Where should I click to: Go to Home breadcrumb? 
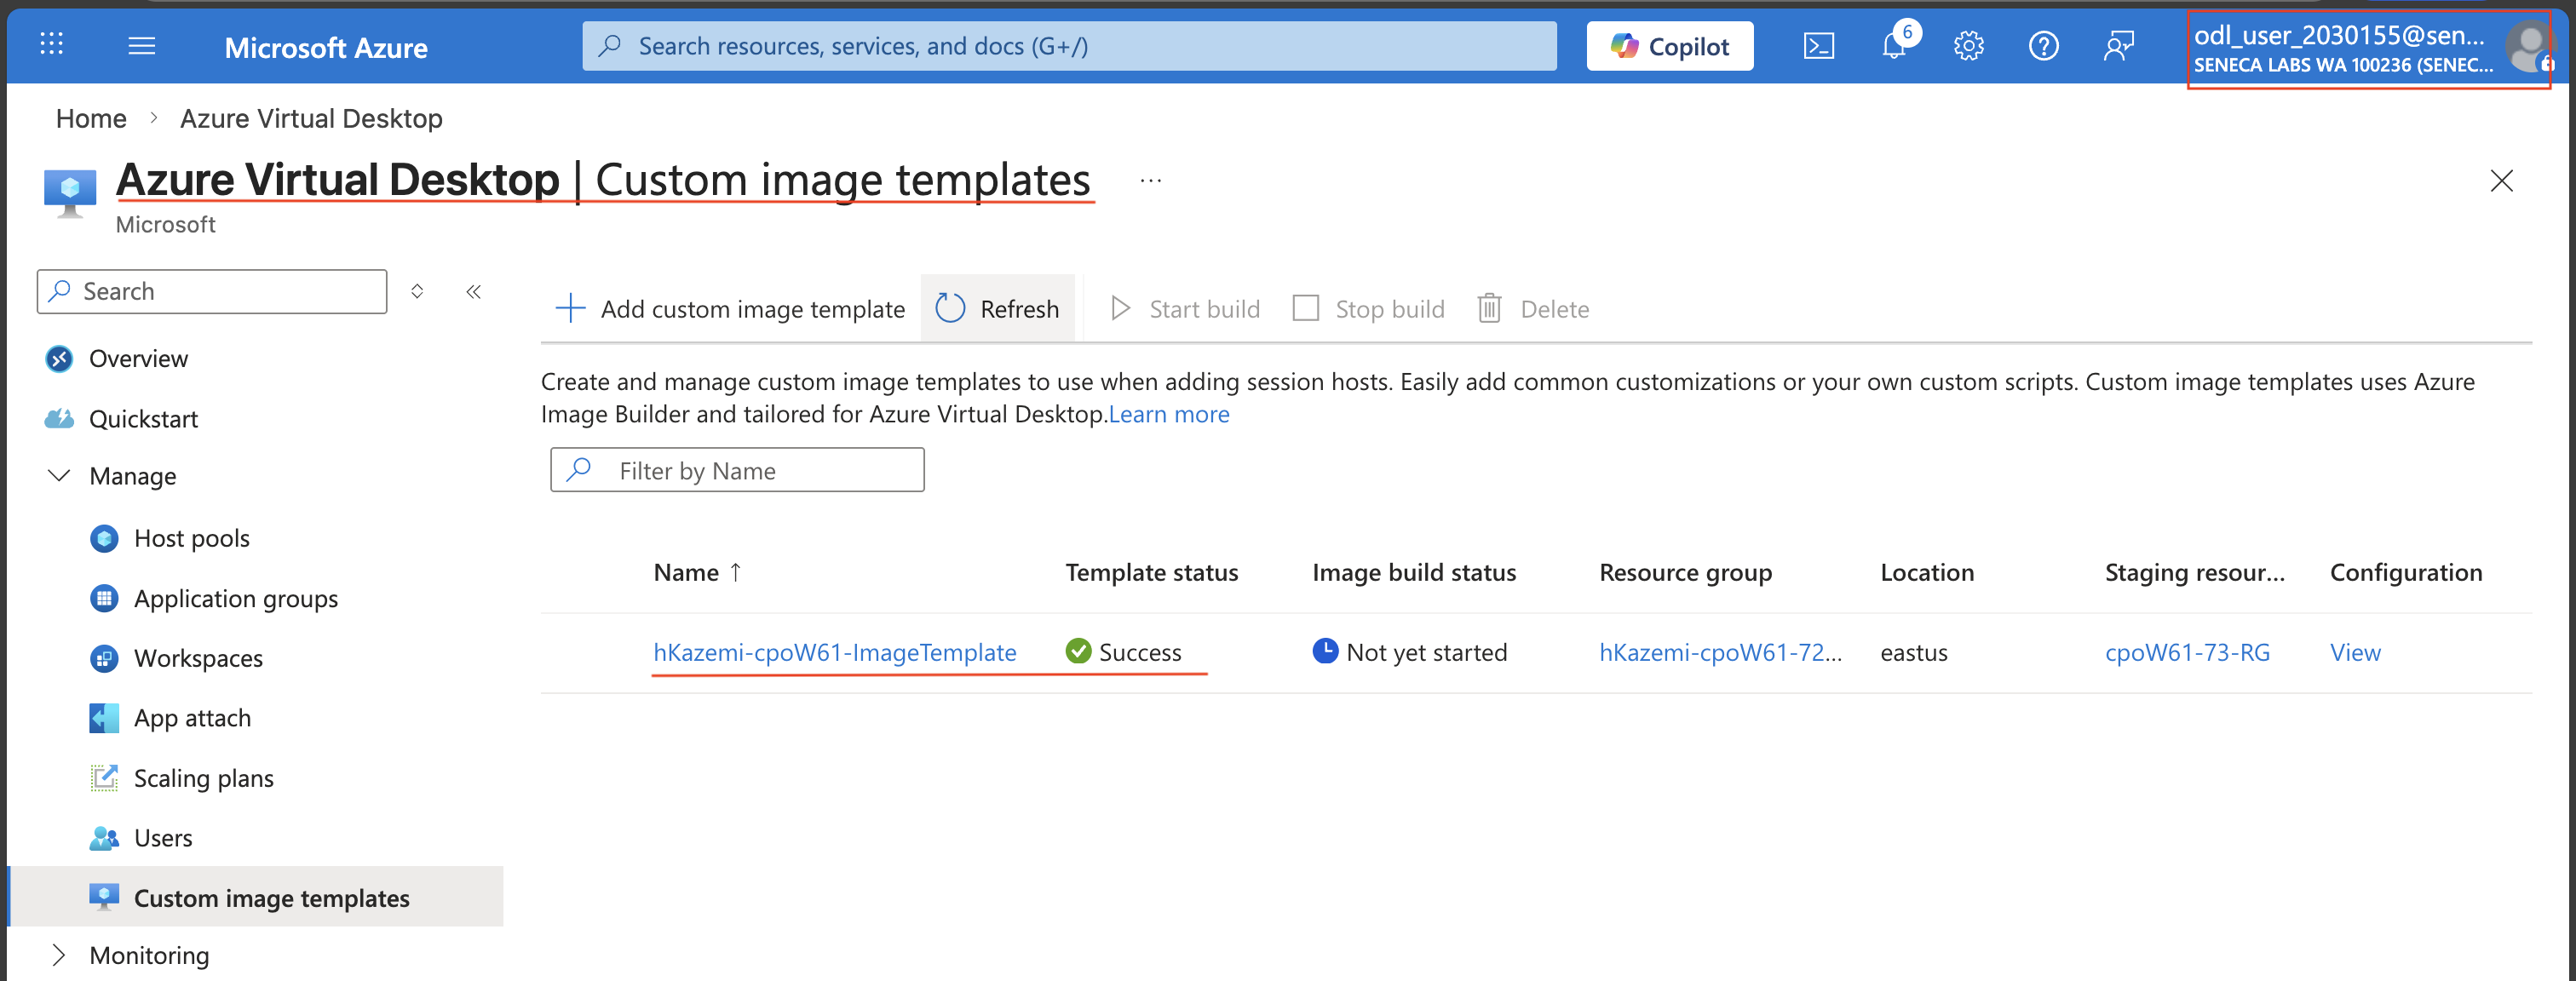(91, 118)
